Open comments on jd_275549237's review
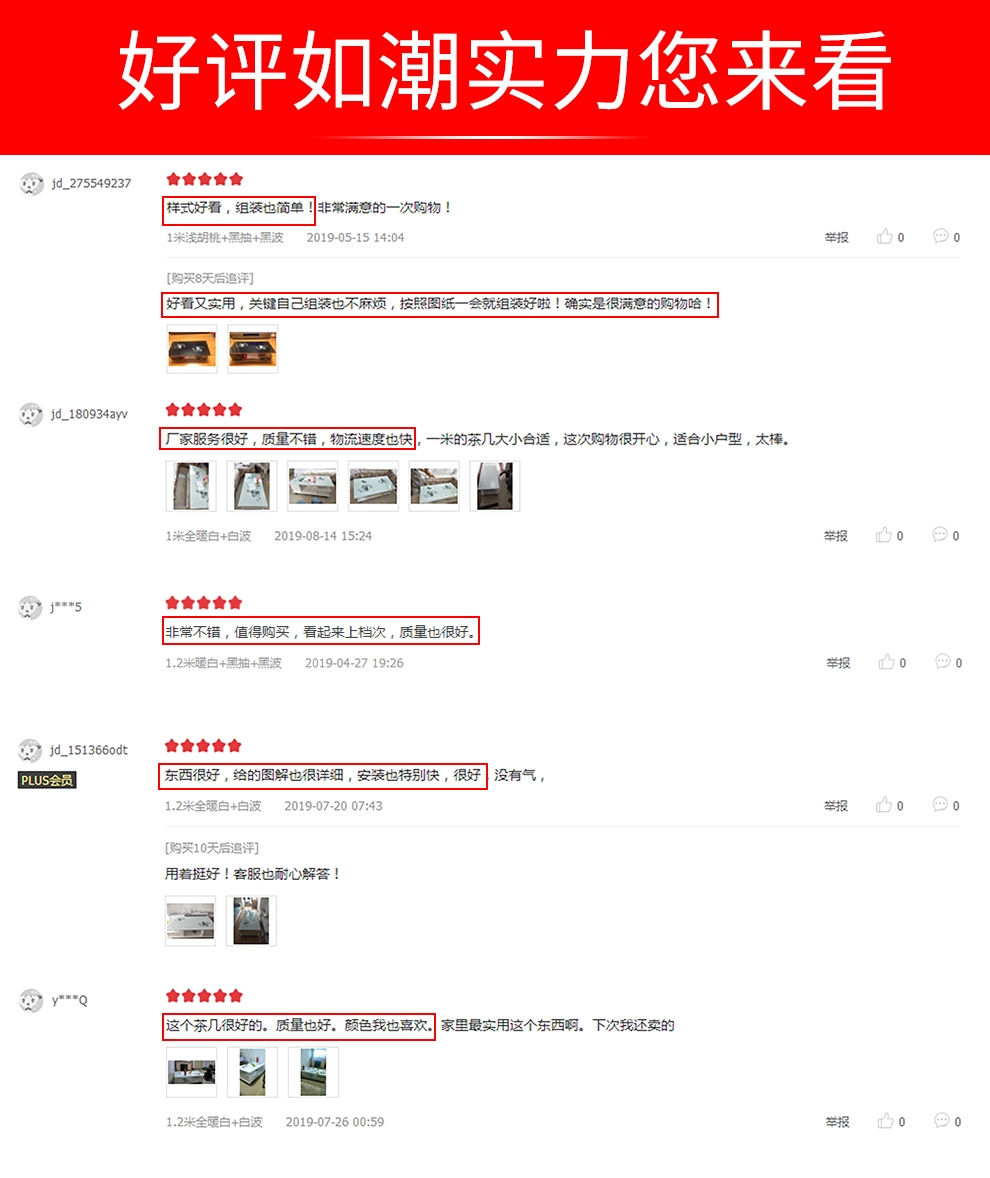 [946, 237]
